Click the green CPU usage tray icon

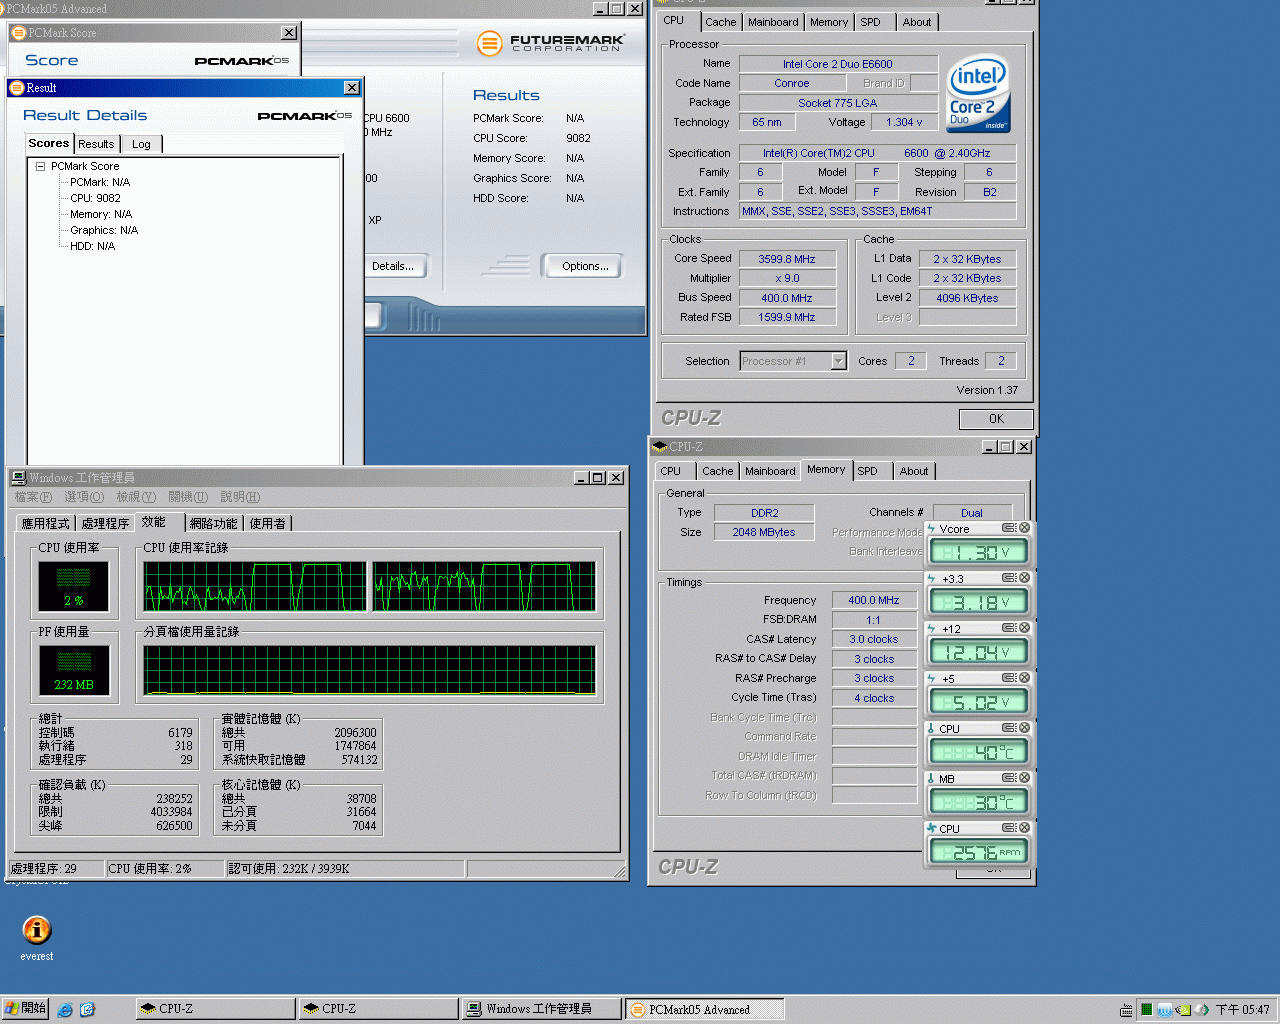pyautogui.click(x=1146, y=1010)
